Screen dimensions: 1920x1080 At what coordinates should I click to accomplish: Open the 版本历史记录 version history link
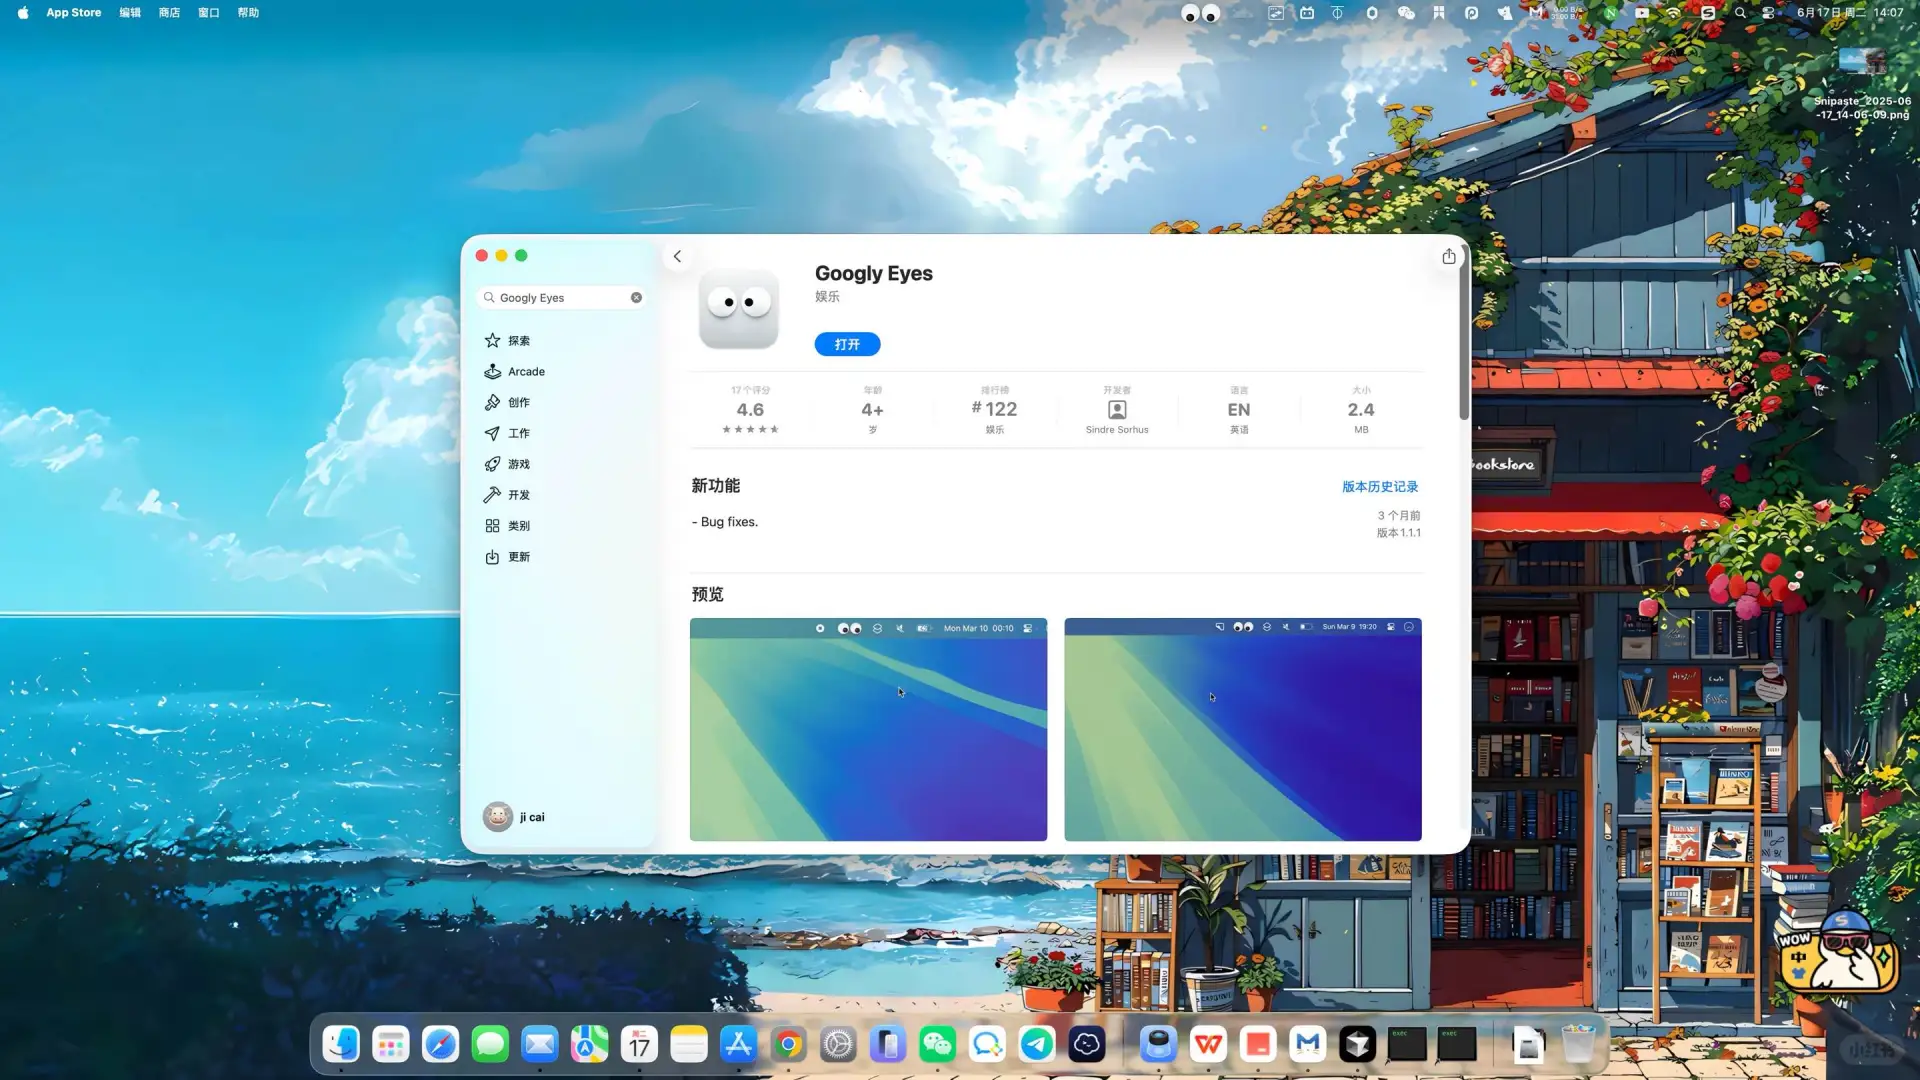tap(1379, 487)
